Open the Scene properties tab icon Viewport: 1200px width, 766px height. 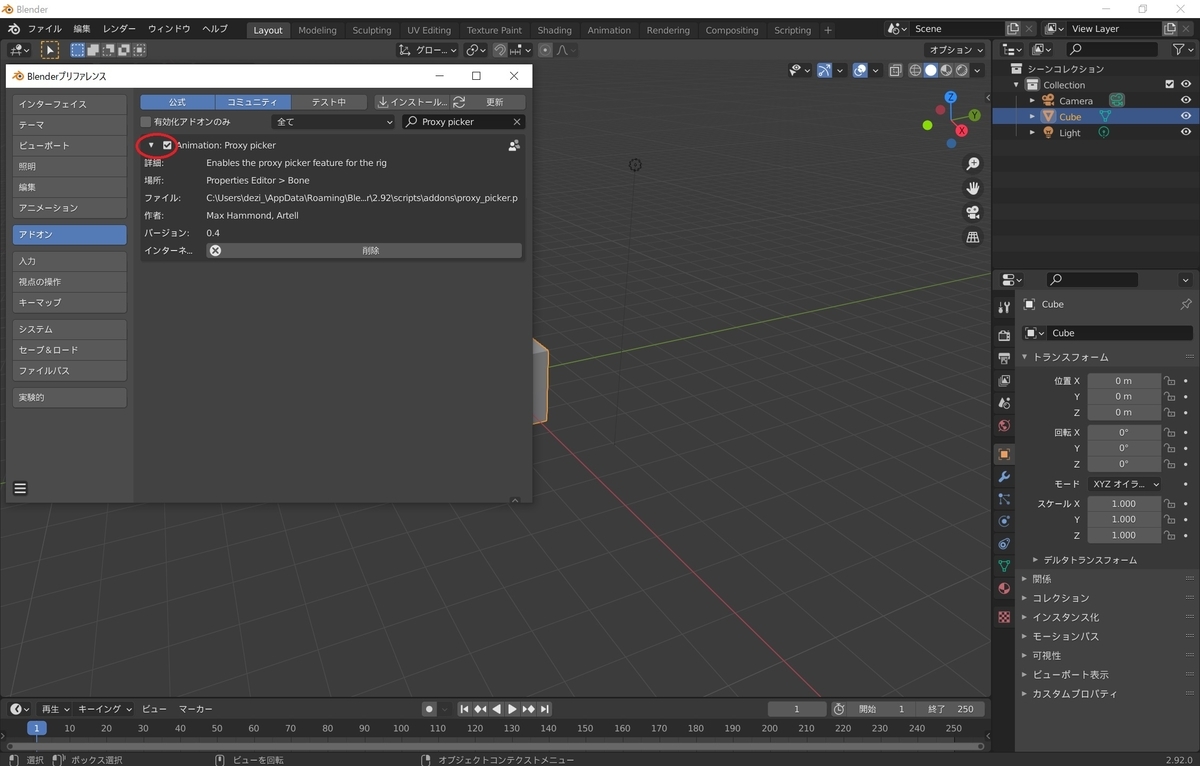pyautogui.click(x=1004, y=403)
